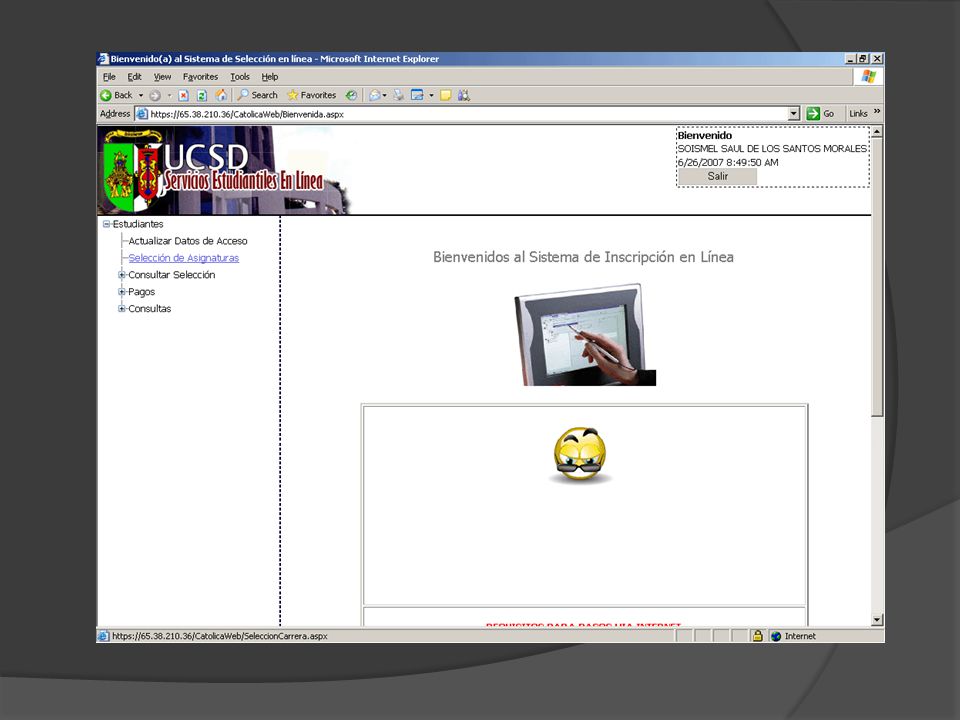This screenshot has height=720, width=960.
Task: Open the Forward button history dropdown arrow
Action: [x=170, y=96]
